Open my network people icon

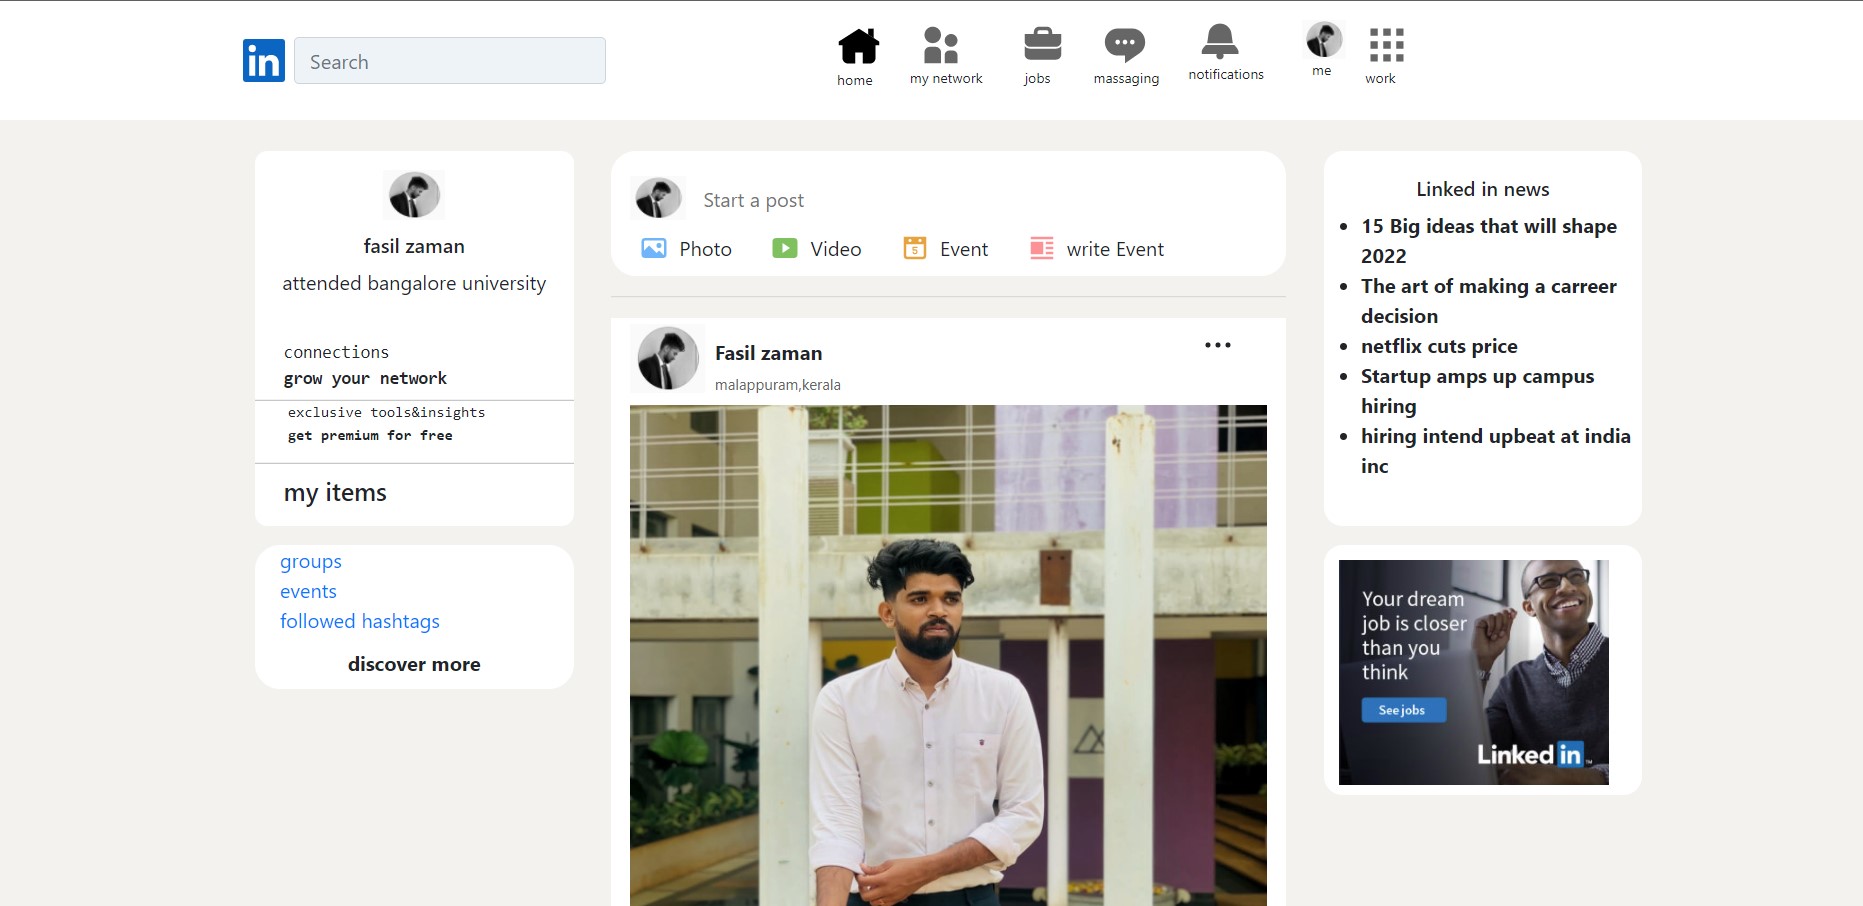(x=941, y=46)
